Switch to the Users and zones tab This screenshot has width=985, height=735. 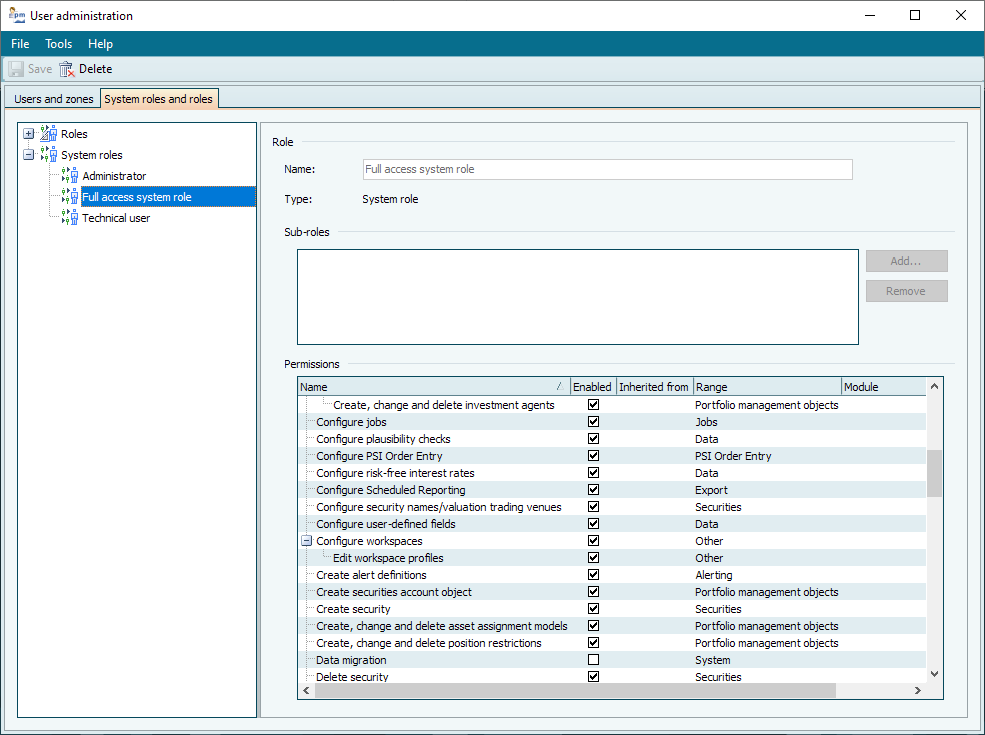coord(54,99)
